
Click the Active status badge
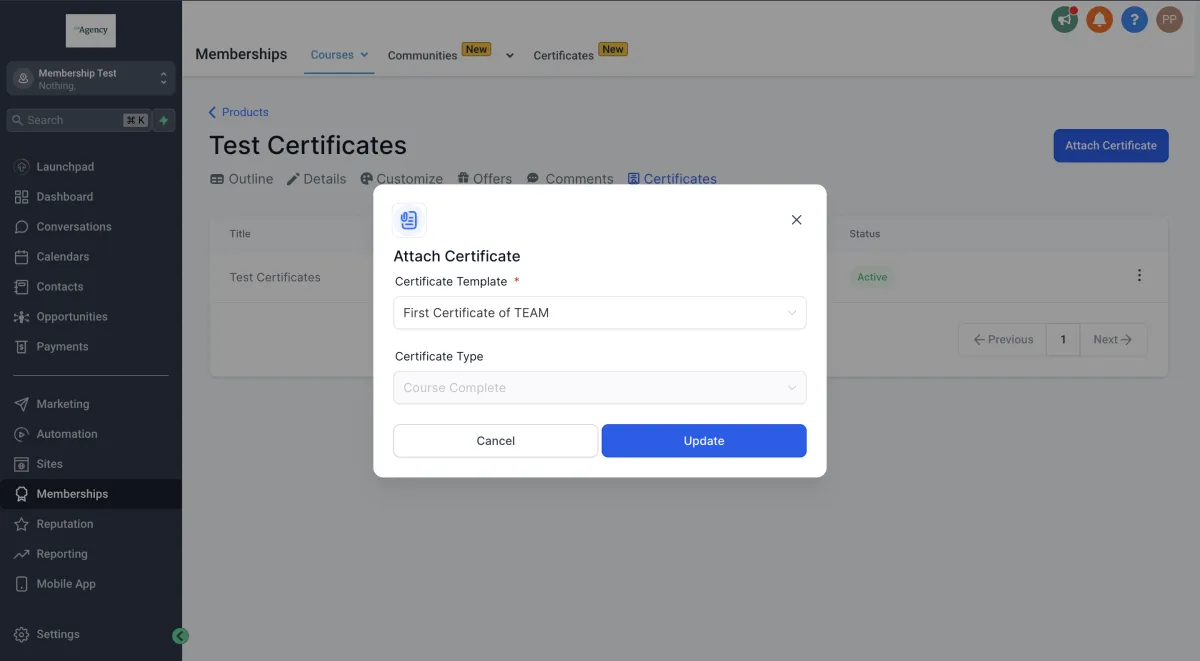(x=872, y=277)
